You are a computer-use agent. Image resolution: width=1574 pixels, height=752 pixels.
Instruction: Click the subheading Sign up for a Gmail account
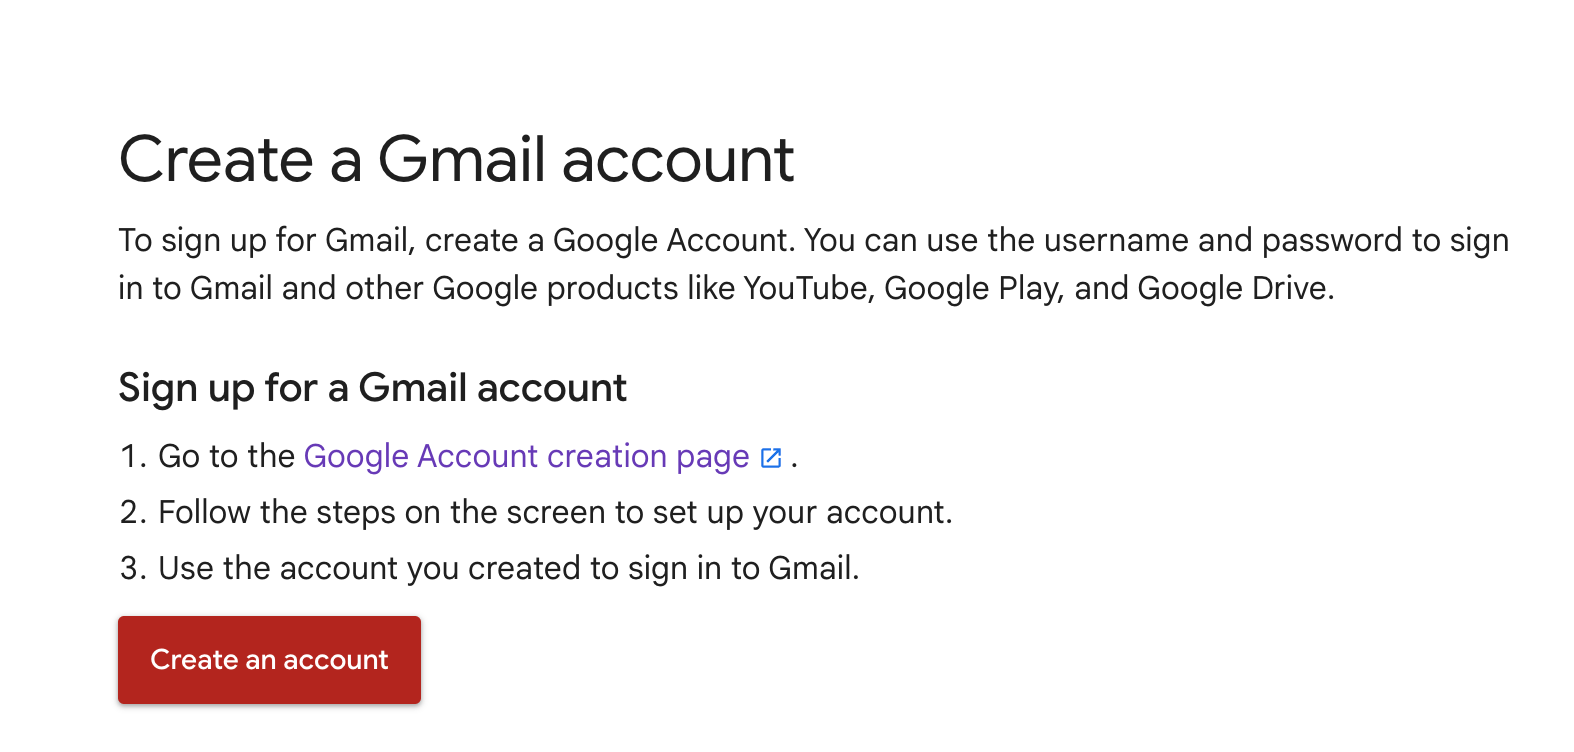coord(372,387)
